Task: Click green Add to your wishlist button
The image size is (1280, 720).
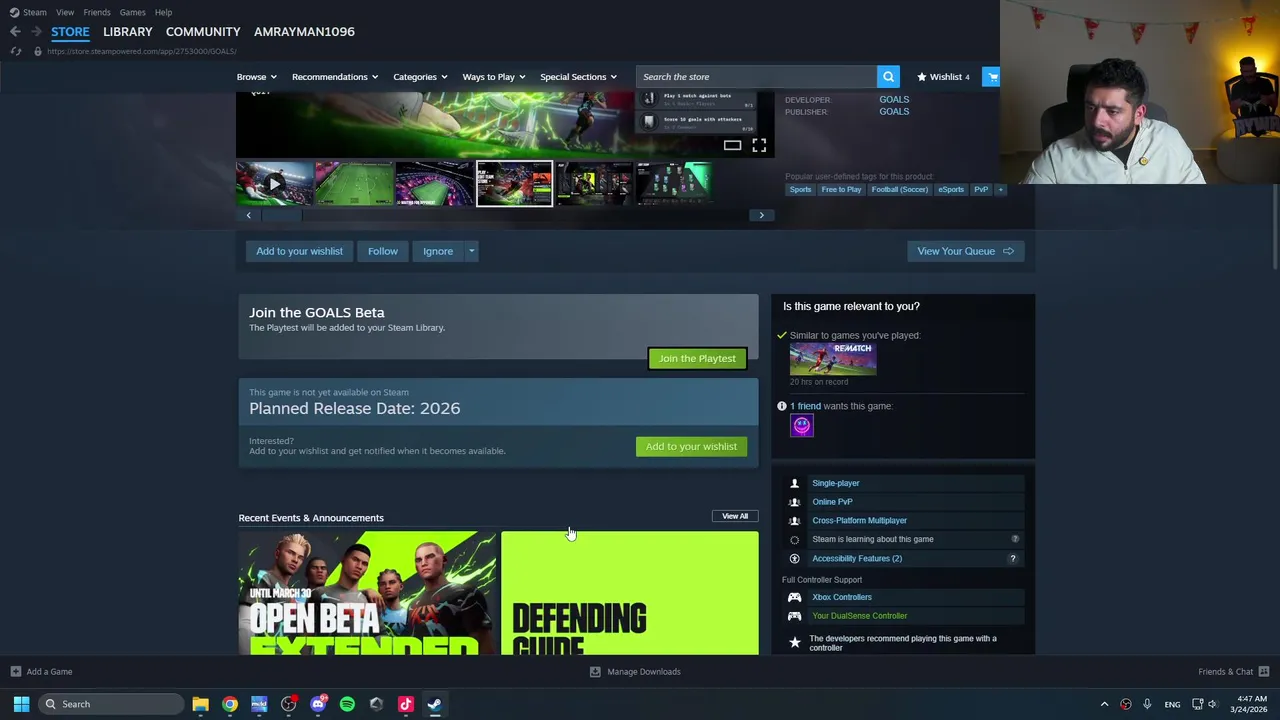Action: click(691, 447)
